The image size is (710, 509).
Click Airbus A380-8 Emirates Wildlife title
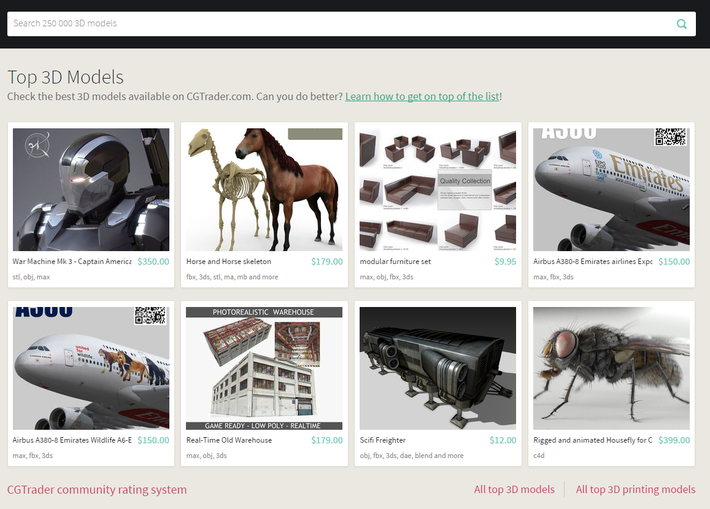pos(72,440)
